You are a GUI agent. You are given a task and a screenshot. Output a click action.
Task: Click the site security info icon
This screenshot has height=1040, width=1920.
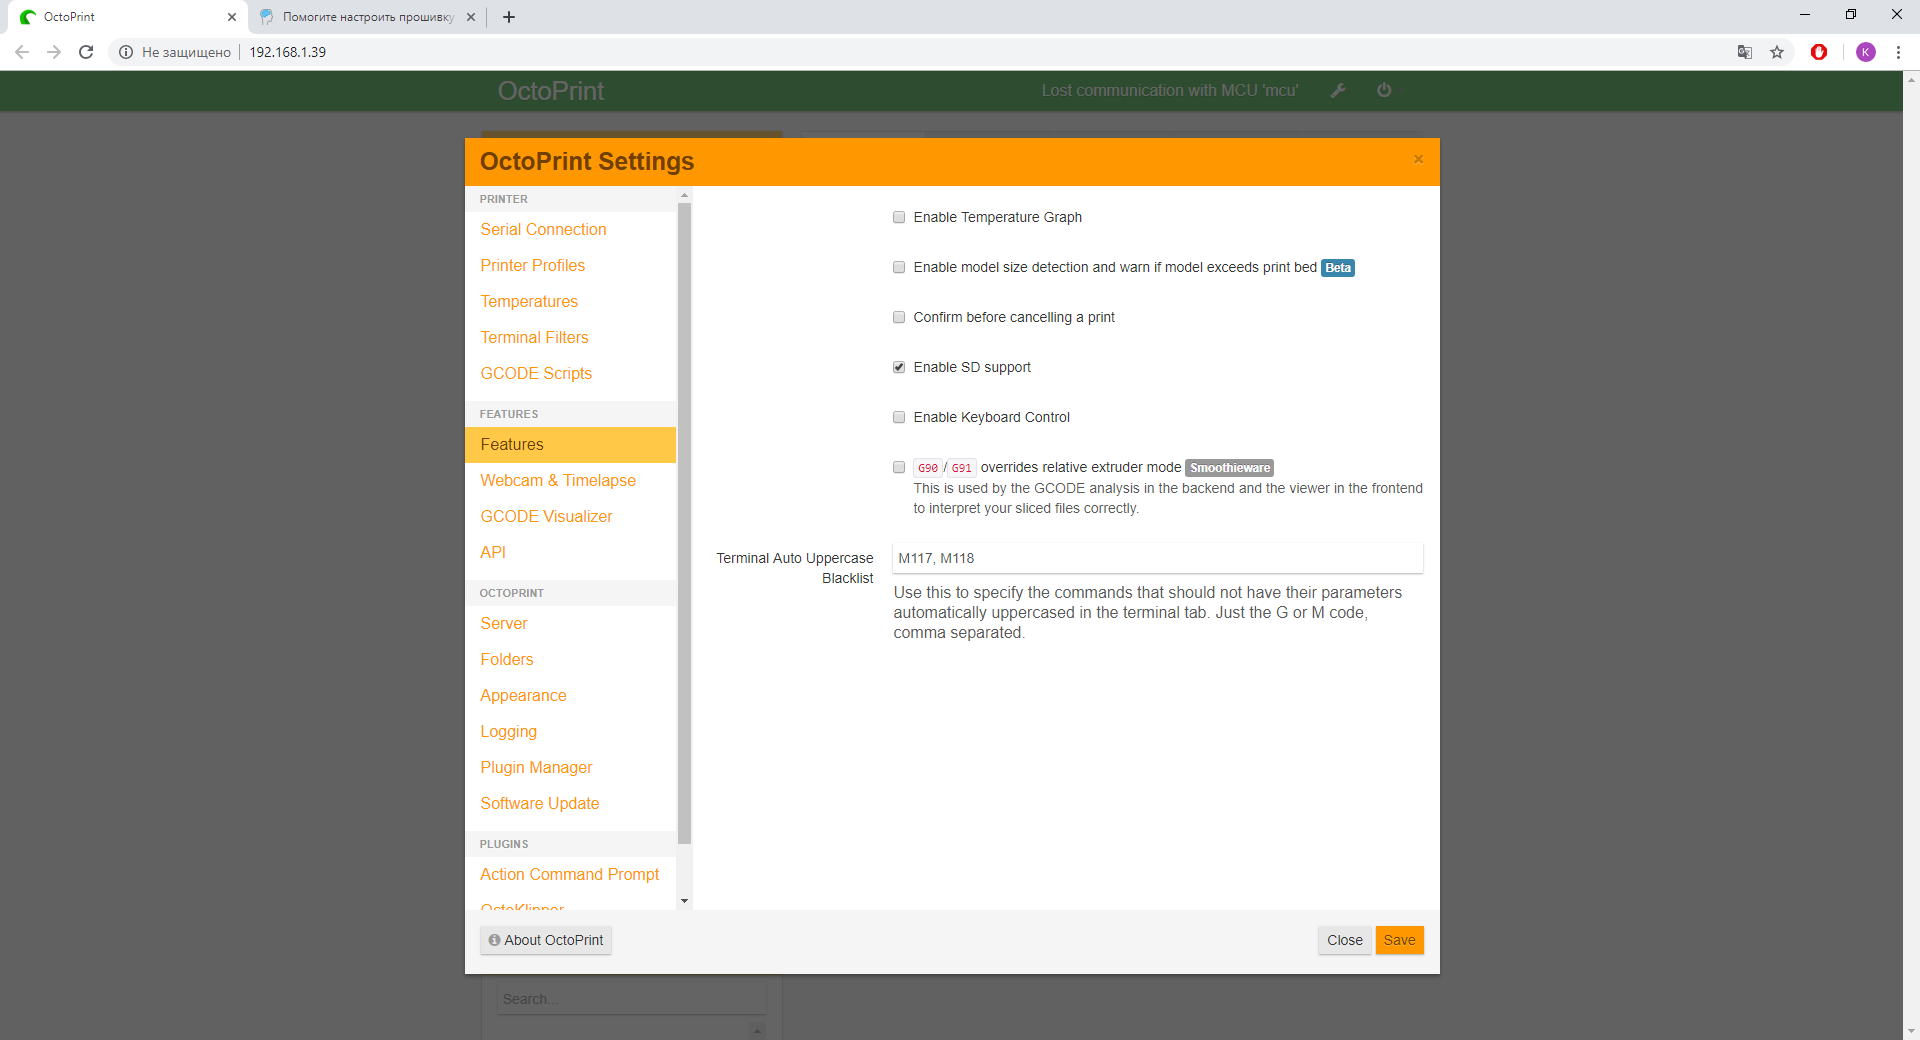click(126, 52)
